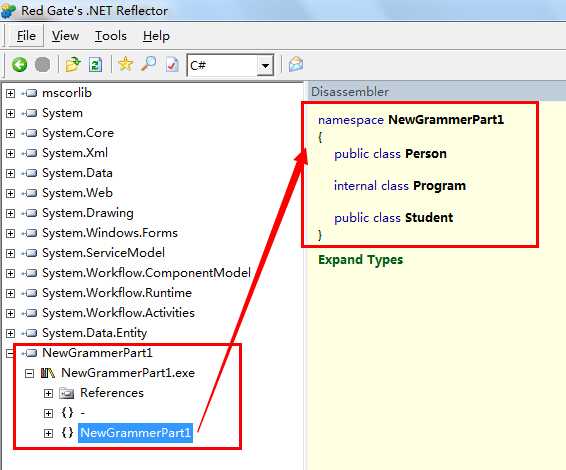Click the System.Data assembly icon

point(30,173)
